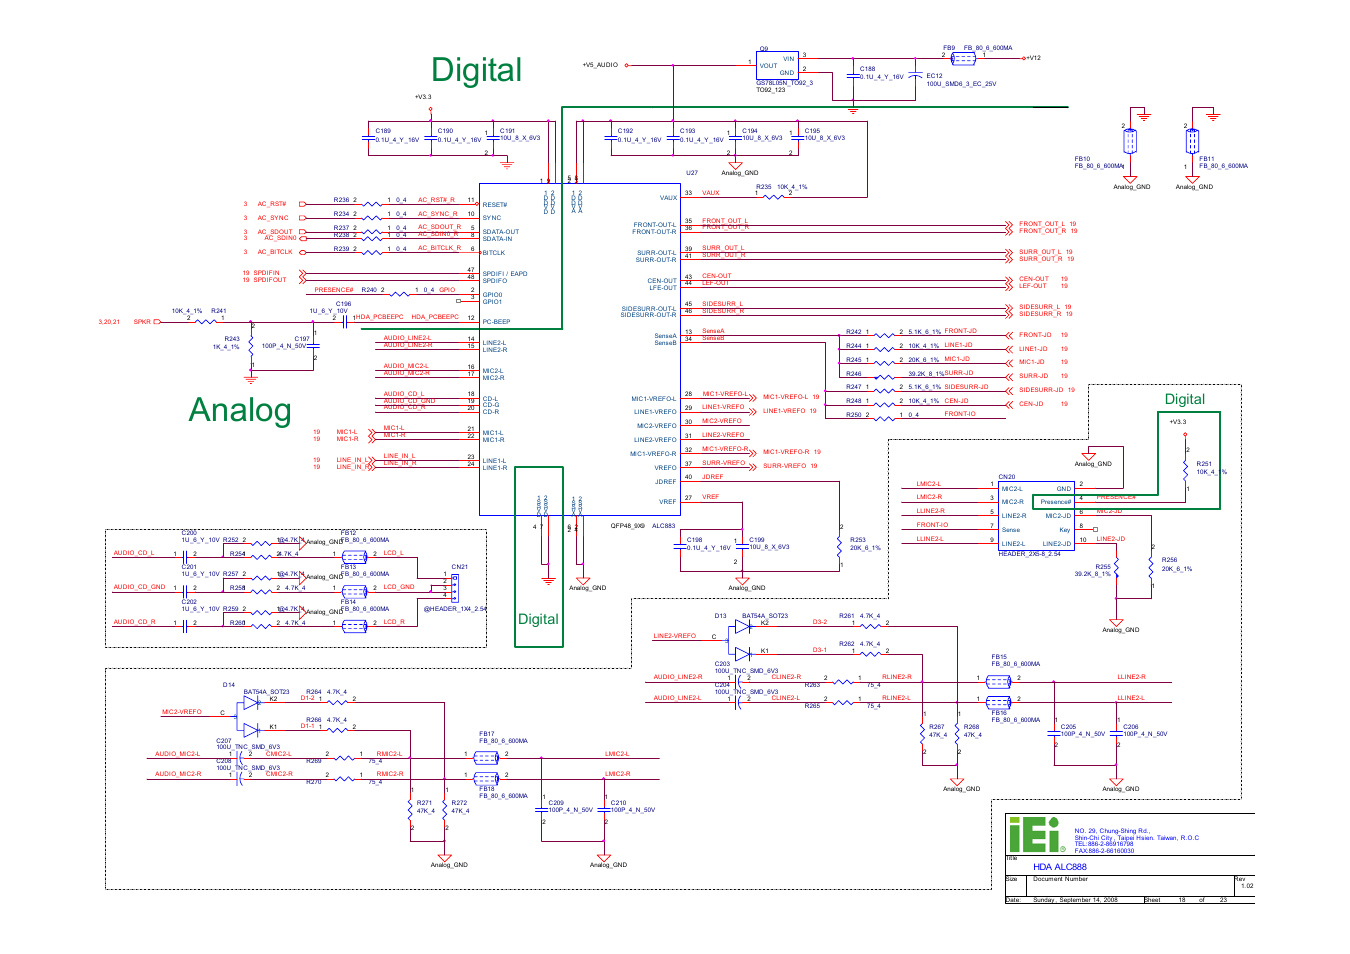Click the AC_RST# port symbol
The width and height of the screenshot is (1350, 954).
(302, 204)
